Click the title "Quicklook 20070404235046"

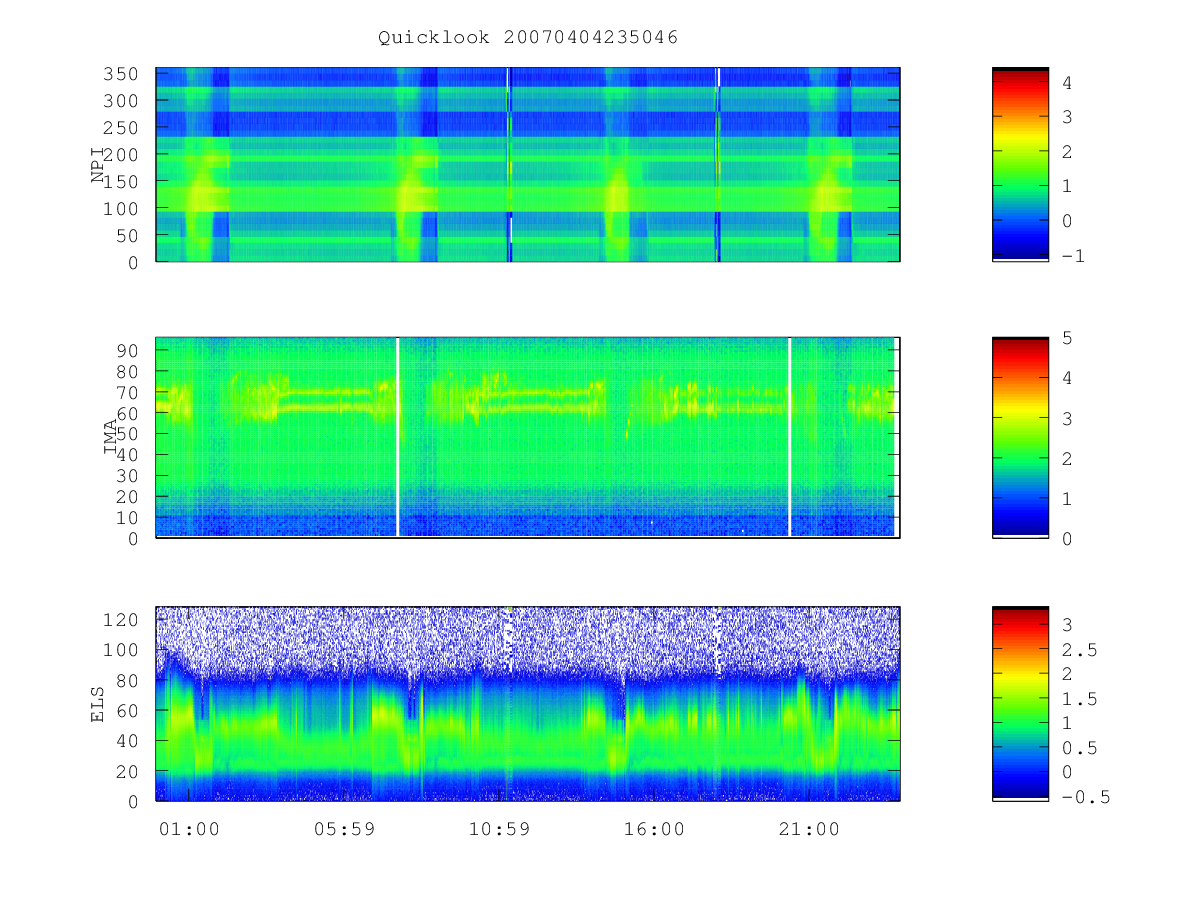pyautogui.click(x=528, y=38)
